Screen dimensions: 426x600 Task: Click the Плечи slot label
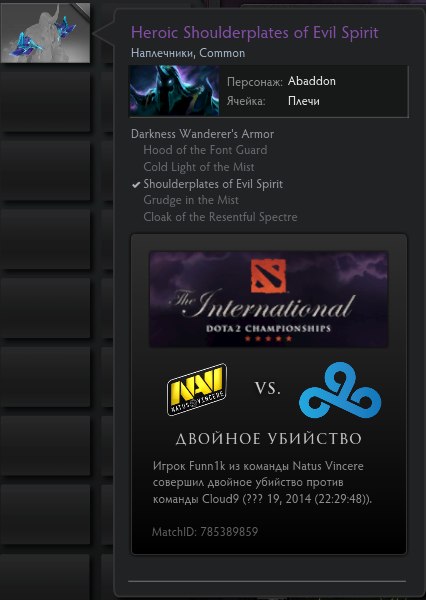tap(304, 101)
